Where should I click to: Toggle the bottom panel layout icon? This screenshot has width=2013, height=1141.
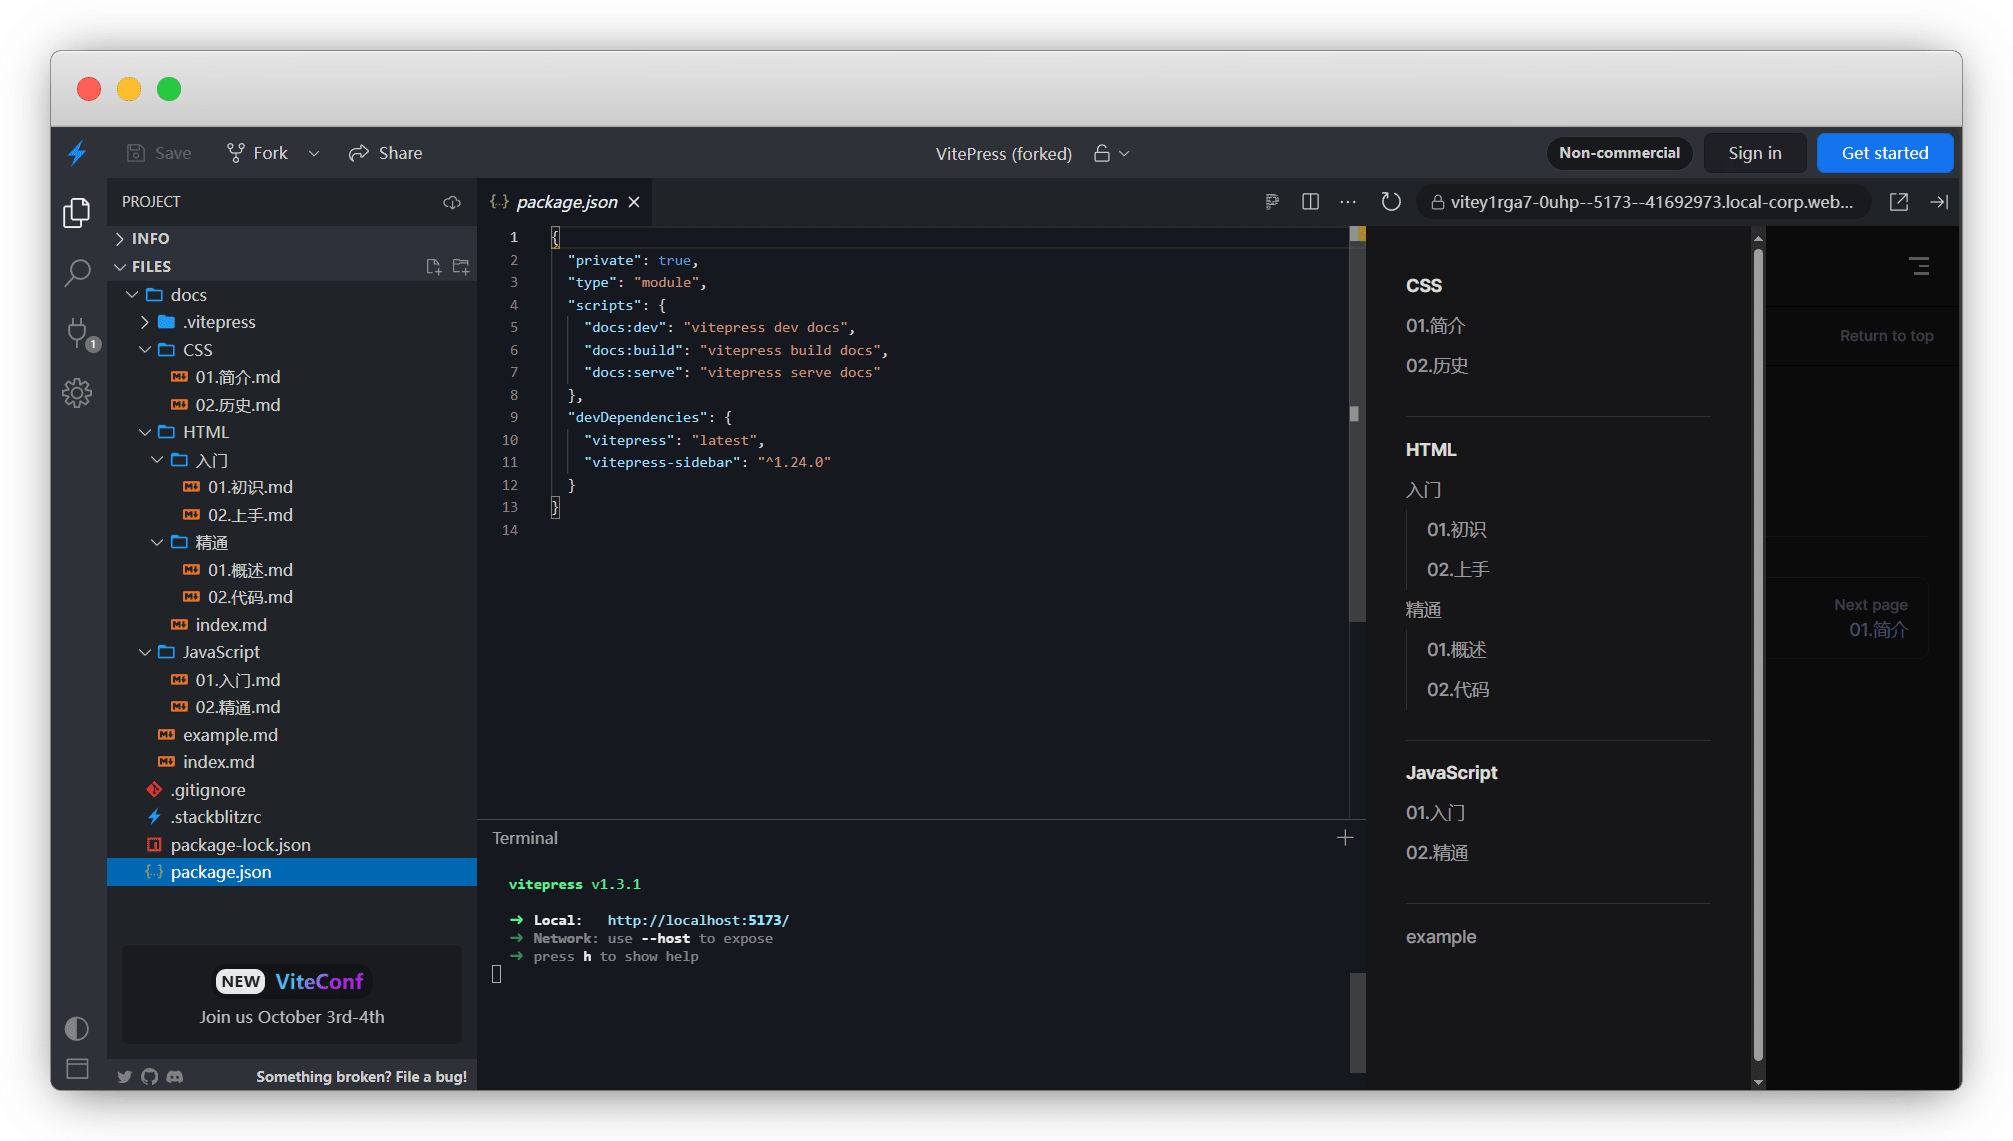tap(77, 1068)
